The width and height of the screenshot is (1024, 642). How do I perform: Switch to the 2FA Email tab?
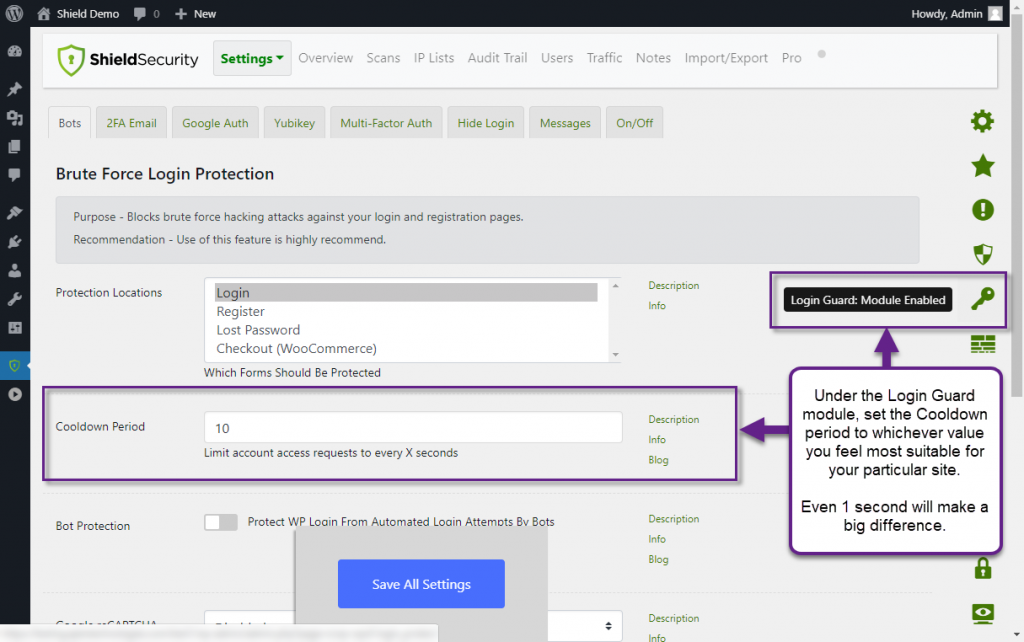point(131,123)
